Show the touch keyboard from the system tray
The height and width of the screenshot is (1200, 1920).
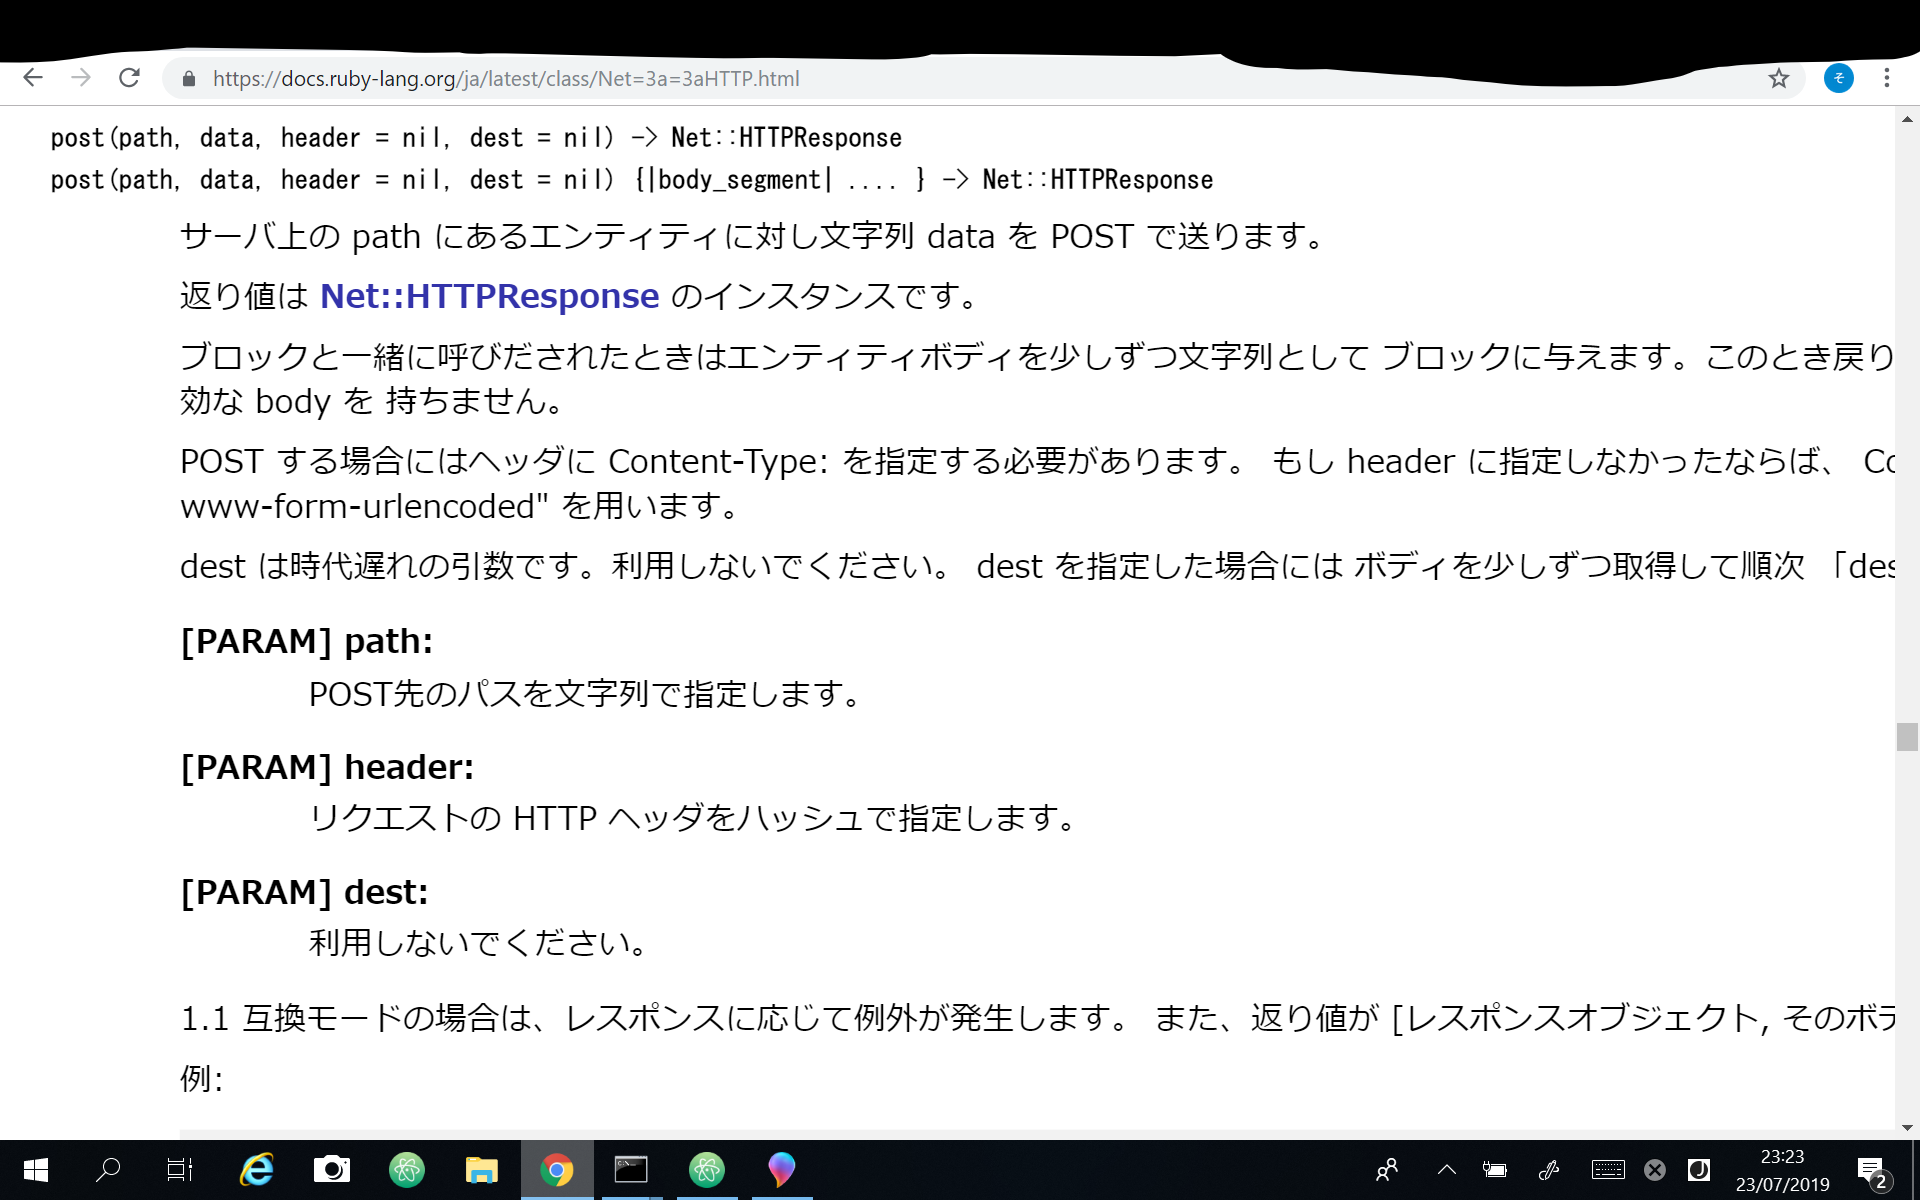point(1608,1170)
